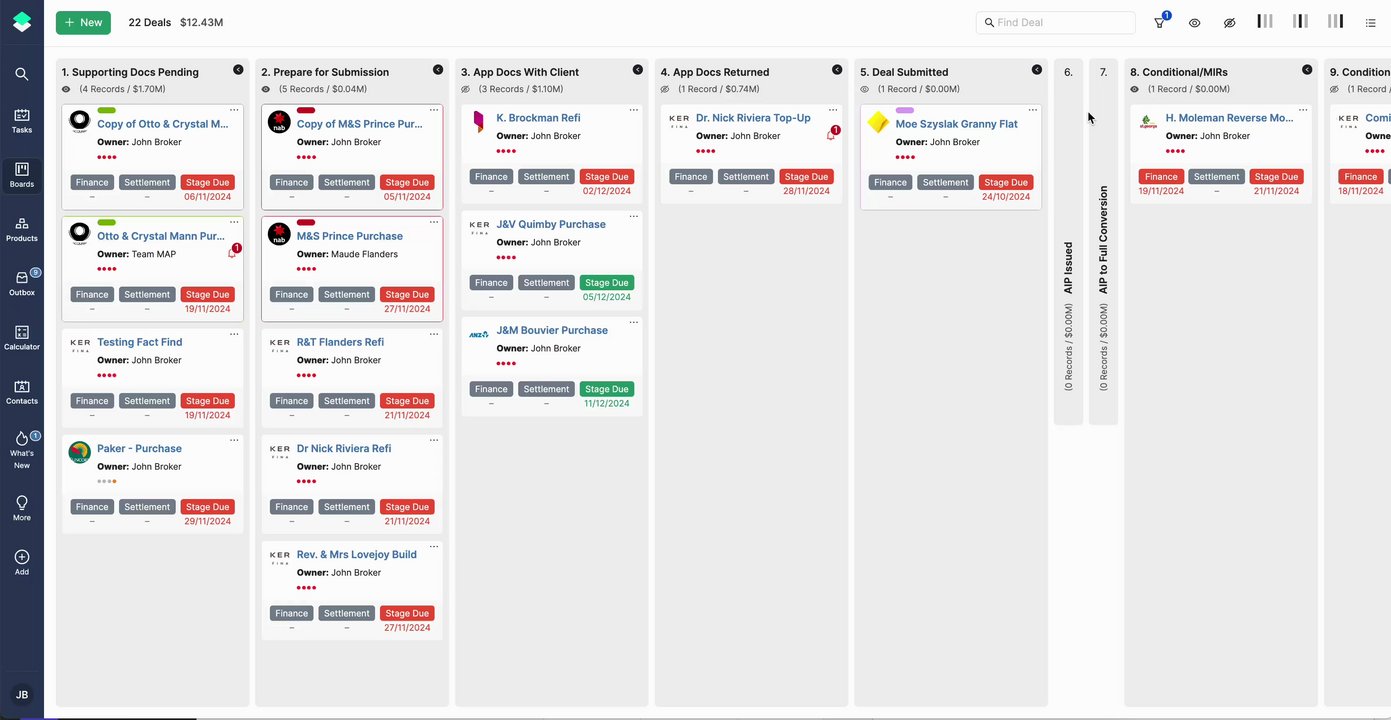This screenshot has height=720, width=1391.
Task: Click the sidebar search magnifier icon
Action: click(22, 74)
